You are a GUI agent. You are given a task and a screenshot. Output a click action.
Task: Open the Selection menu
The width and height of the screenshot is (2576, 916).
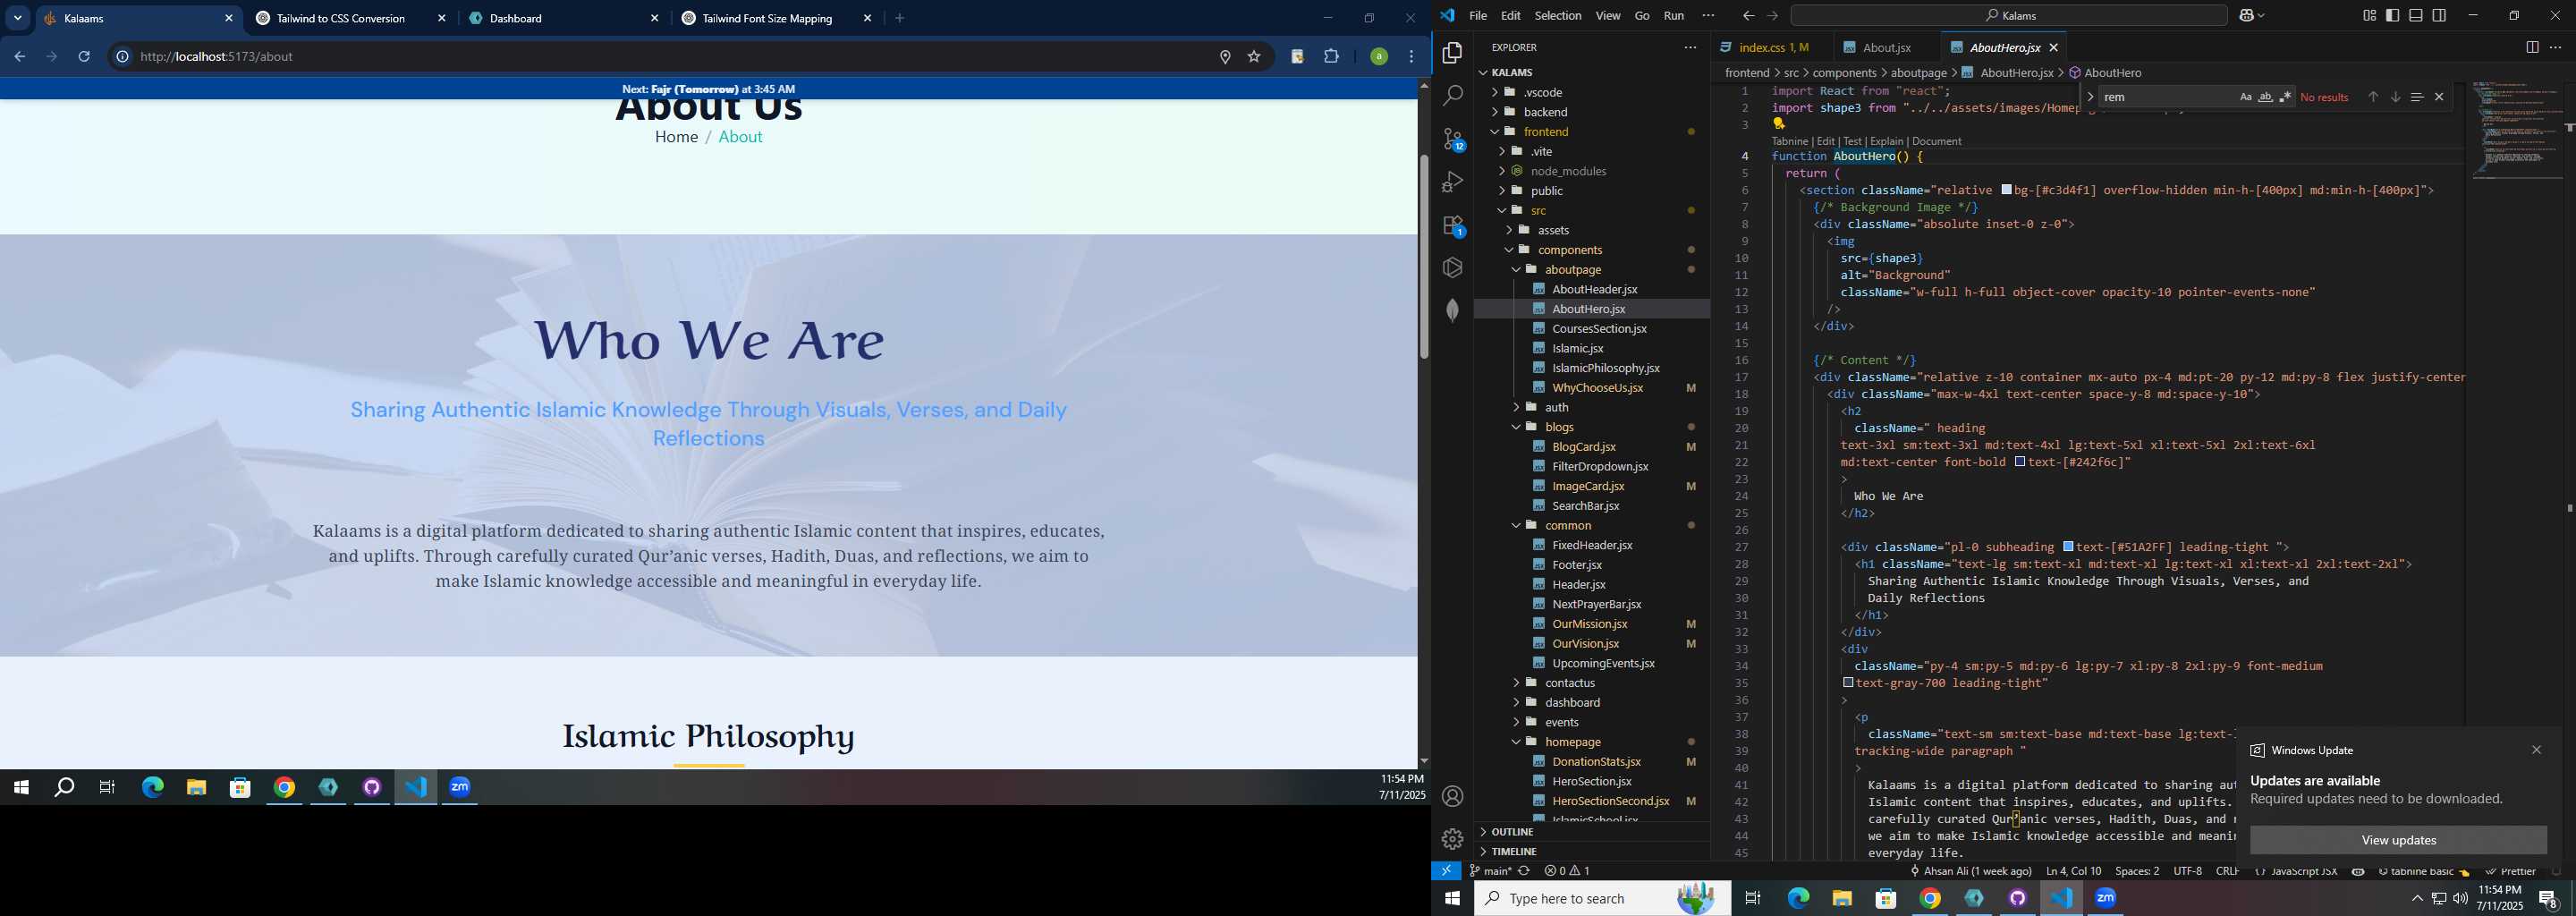click(1557, 16)
